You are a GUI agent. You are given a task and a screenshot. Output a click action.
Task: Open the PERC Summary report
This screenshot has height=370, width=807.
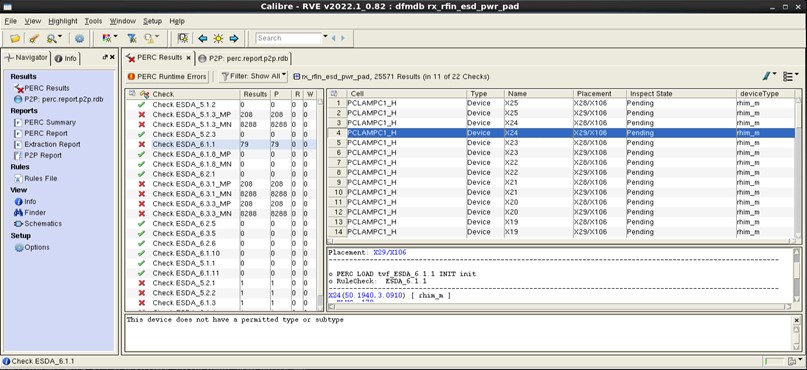pos(45,122)
